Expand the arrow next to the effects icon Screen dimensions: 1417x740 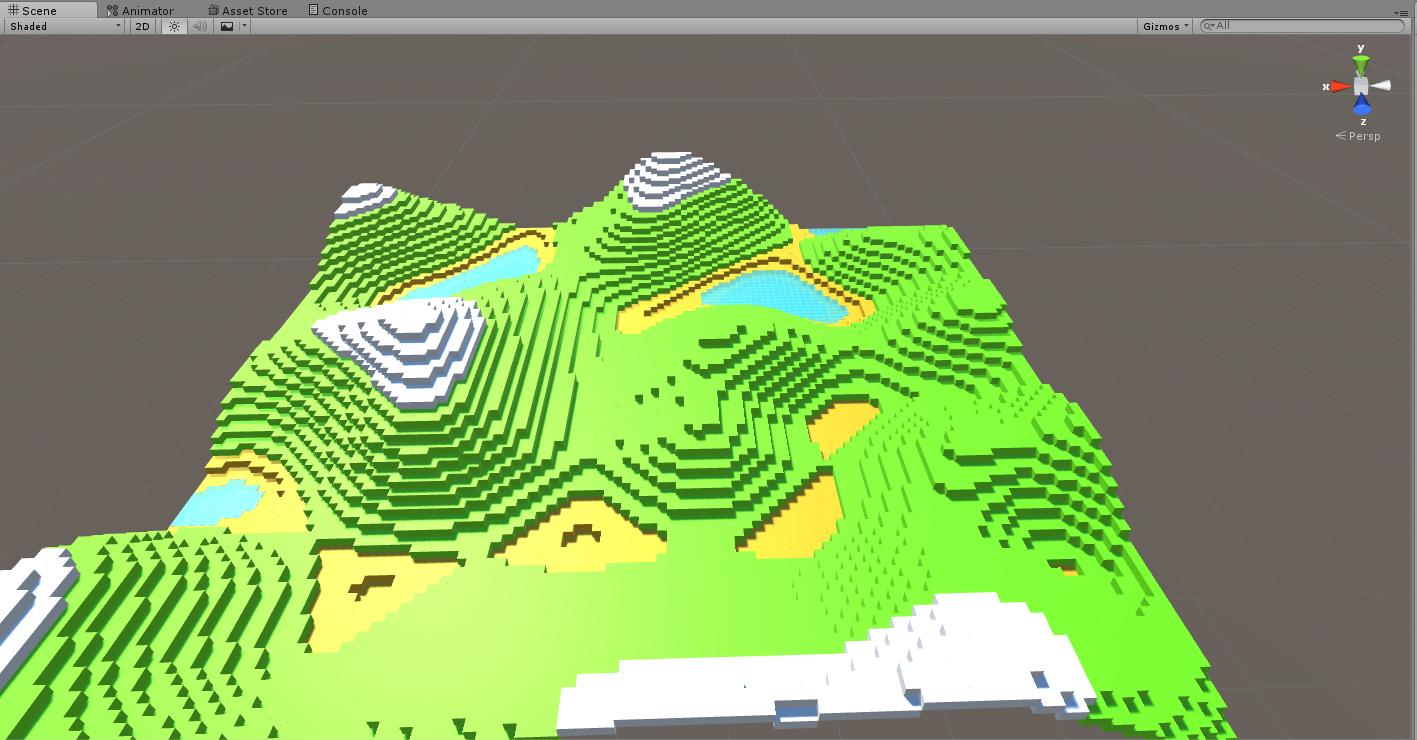242,26
